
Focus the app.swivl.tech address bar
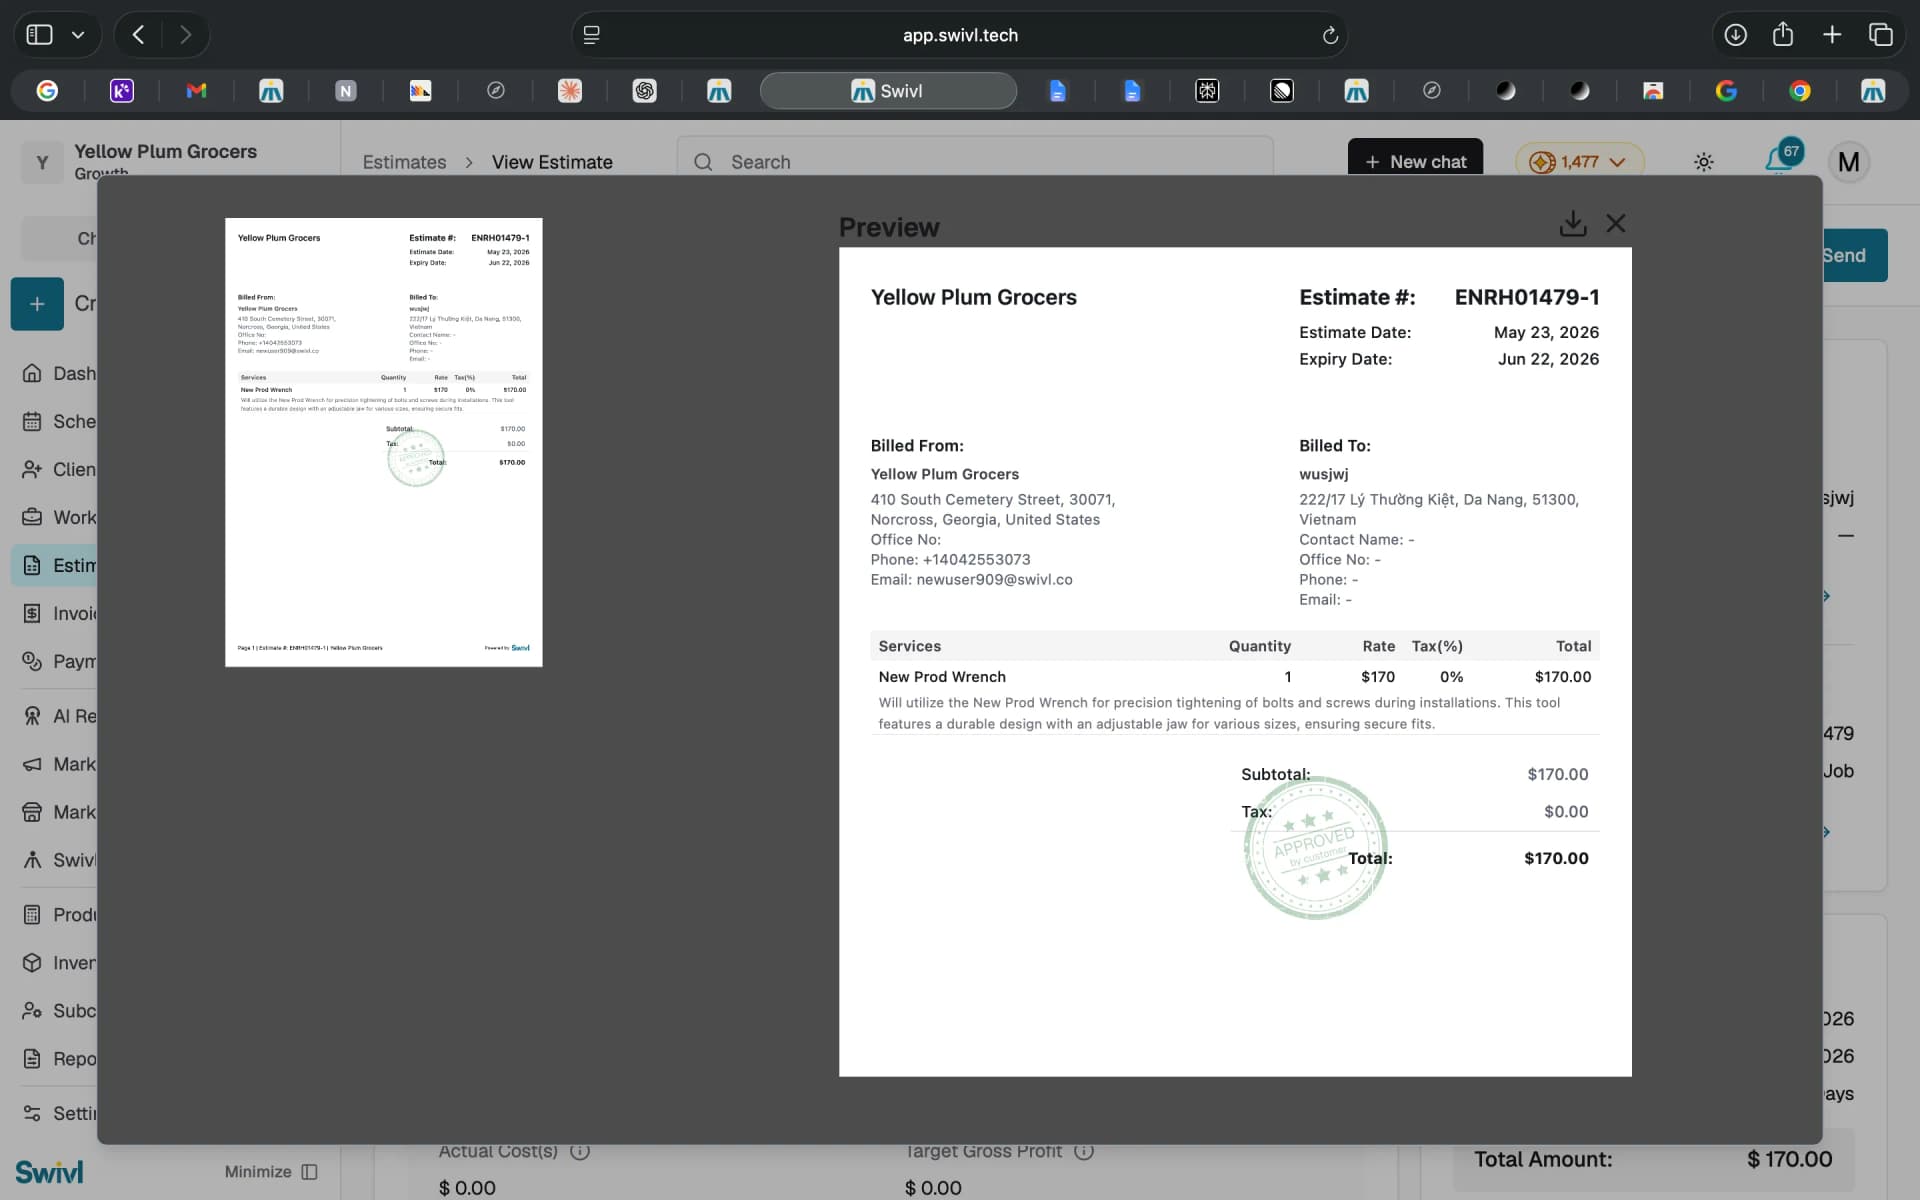(x=960, y=35)
